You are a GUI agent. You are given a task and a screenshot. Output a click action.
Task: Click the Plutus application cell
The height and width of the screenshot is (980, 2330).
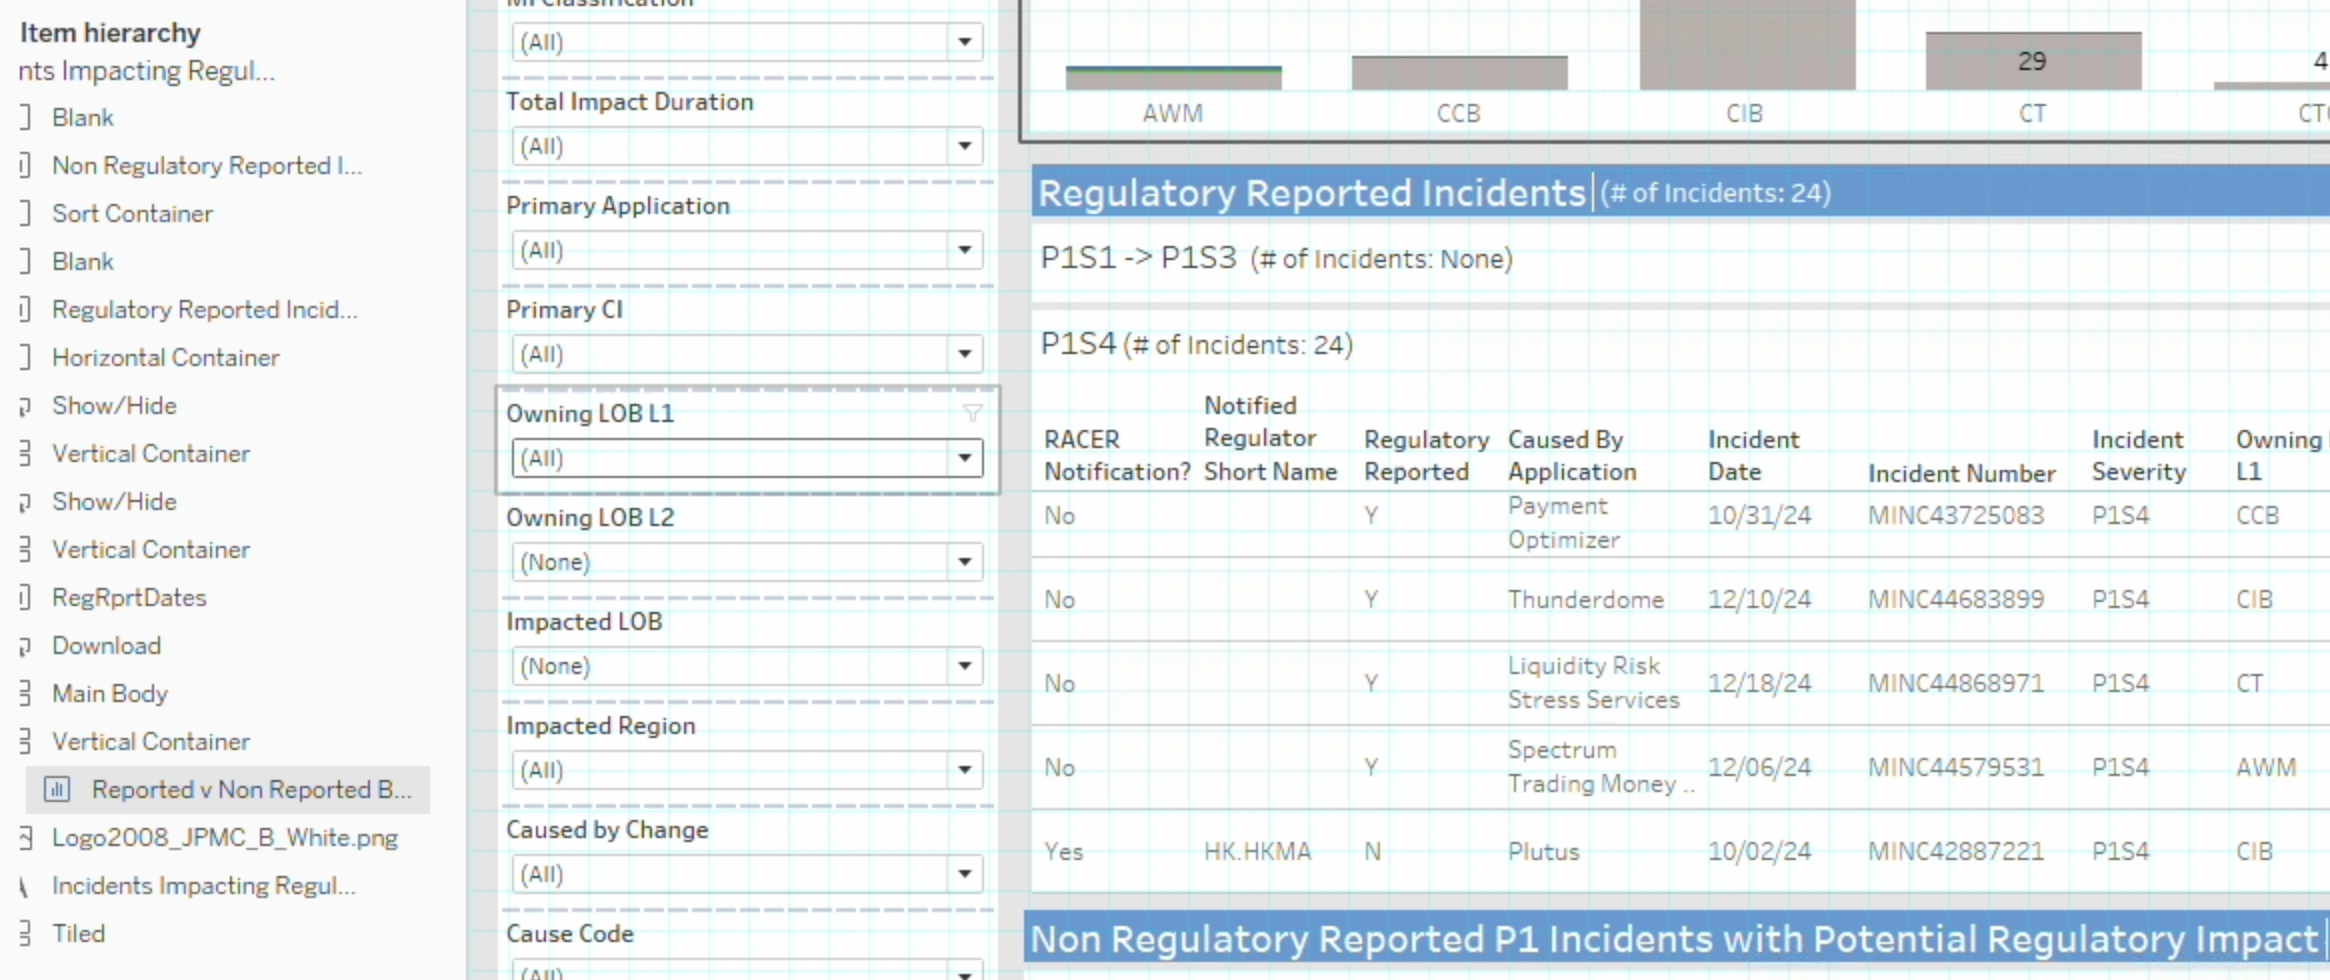(1544, 851)
